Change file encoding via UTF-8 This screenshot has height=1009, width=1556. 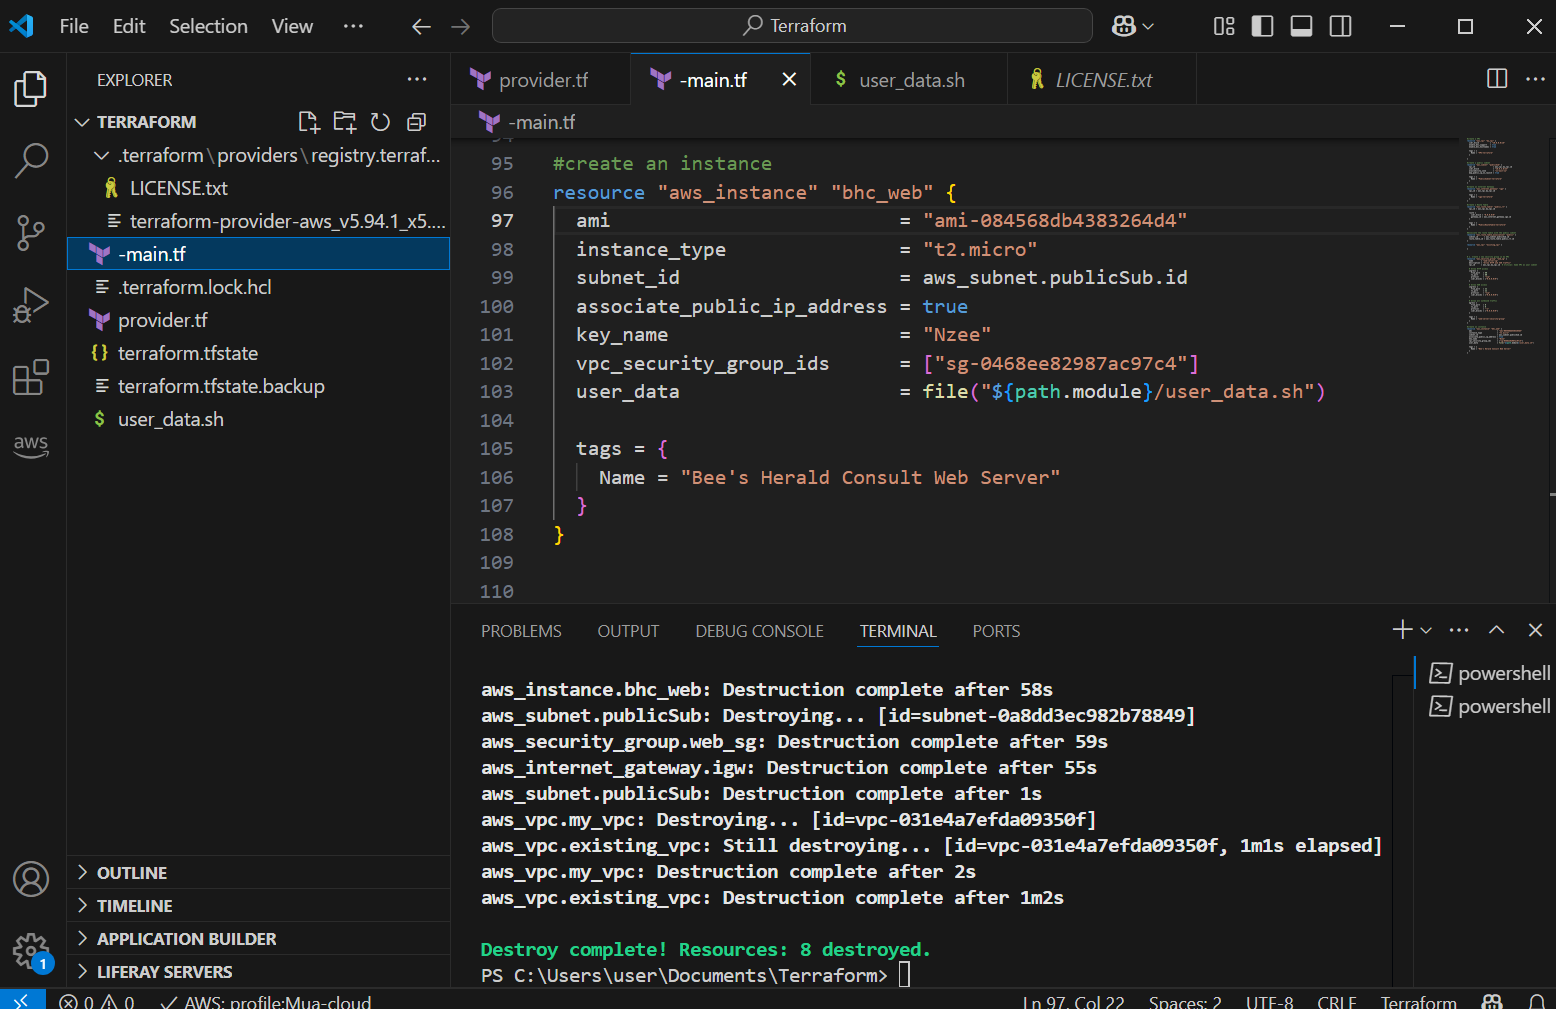[1269, 1001]
